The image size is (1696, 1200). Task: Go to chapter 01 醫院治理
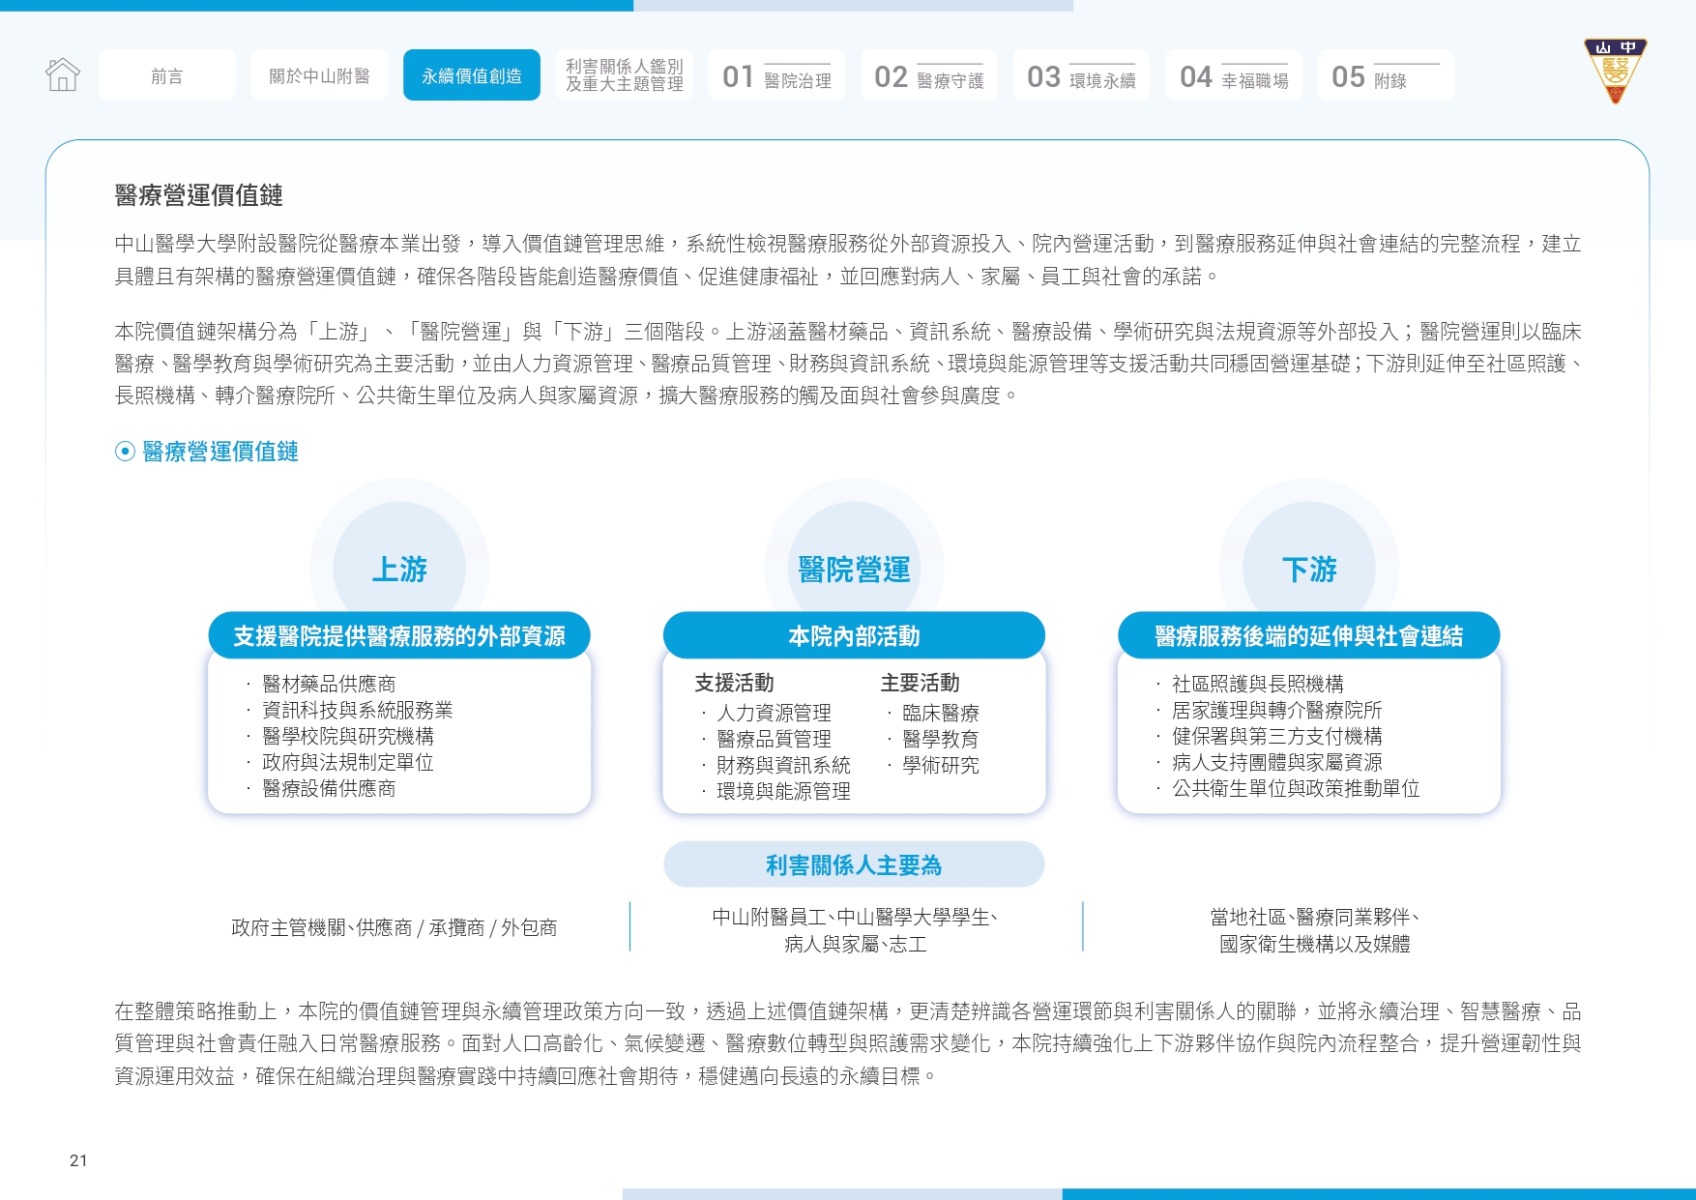776,75
